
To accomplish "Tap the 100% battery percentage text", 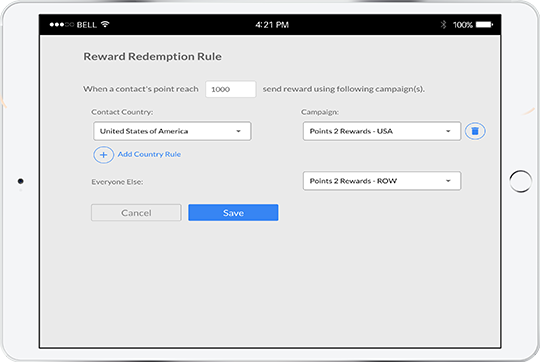I will pos(463,25).
